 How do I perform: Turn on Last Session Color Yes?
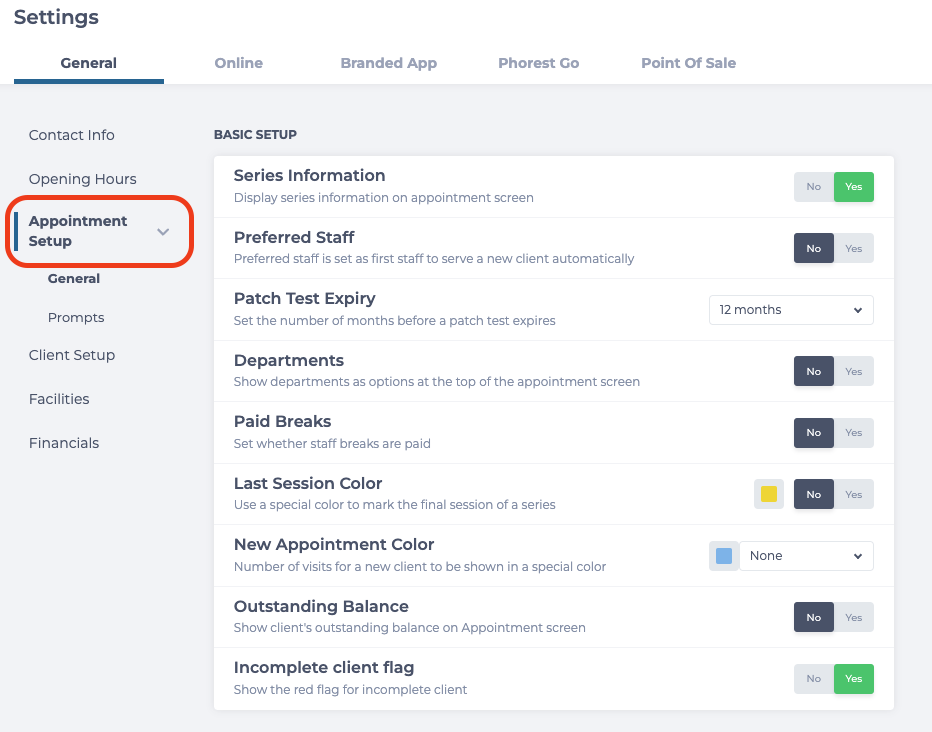(854, 494)
